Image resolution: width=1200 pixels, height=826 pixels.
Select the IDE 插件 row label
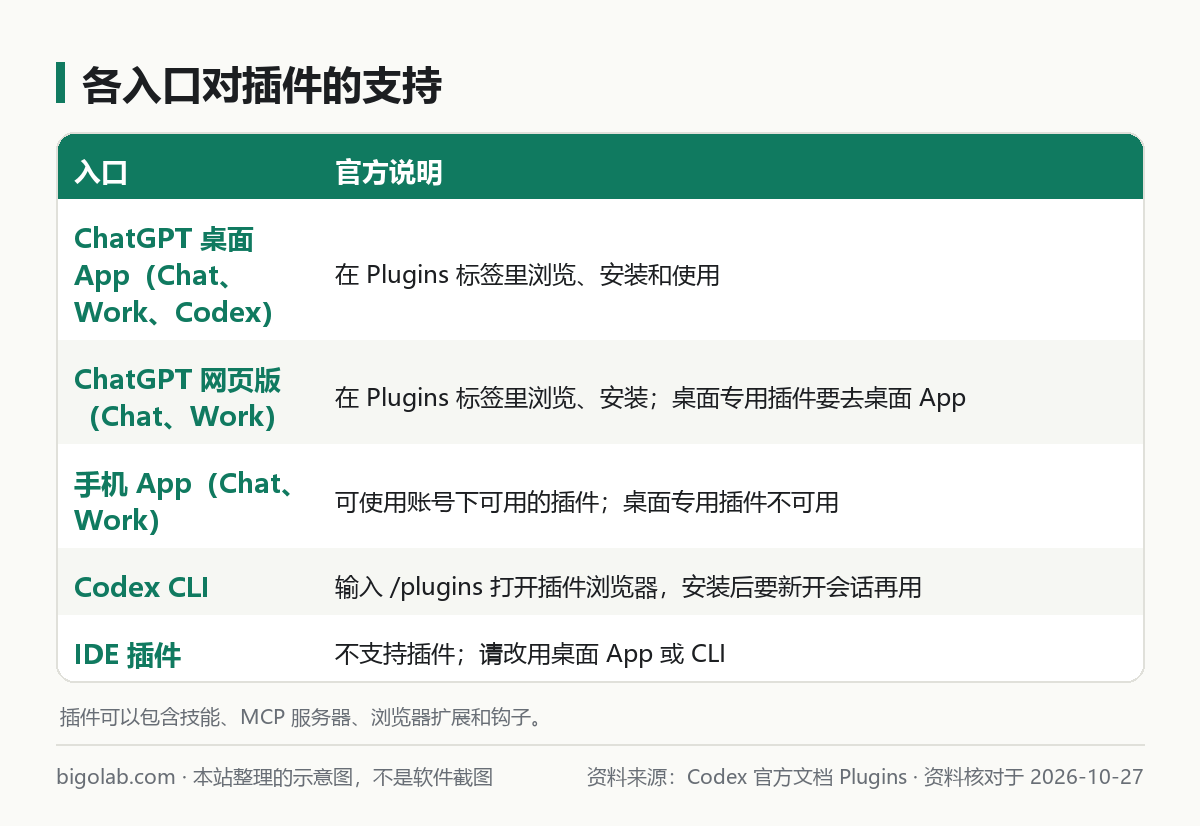coord(127,655)
